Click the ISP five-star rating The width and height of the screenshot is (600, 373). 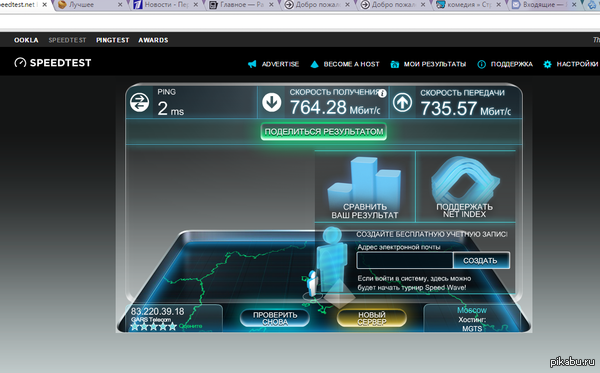[x=153, y=326]
